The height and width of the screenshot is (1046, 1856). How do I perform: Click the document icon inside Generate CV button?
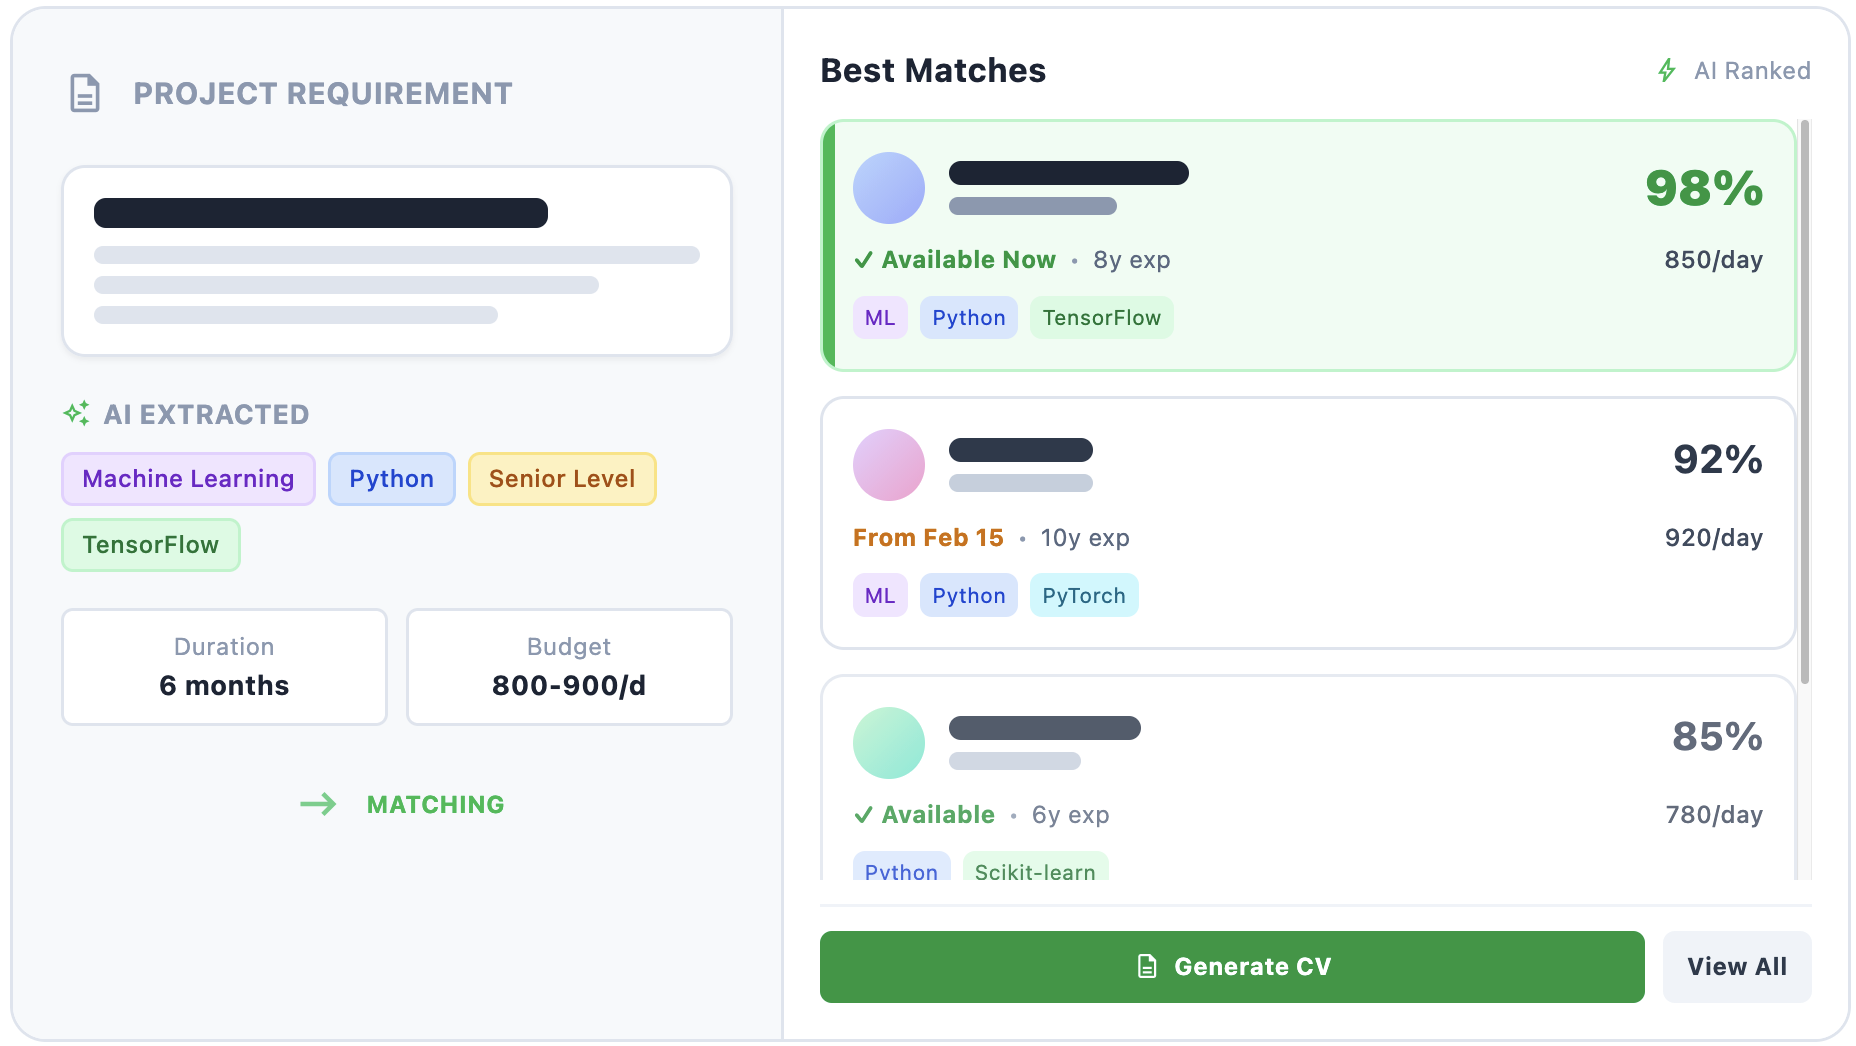(1146, 966)
